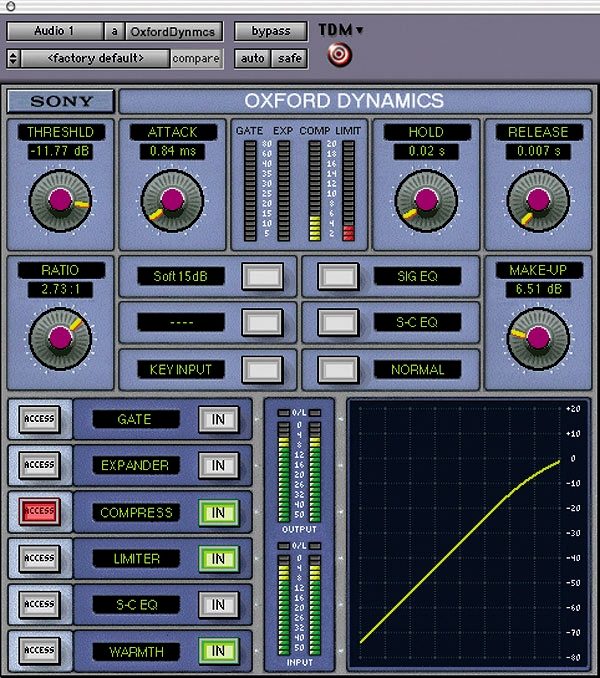
Task: Click the RATIO value 2.73:1 field
Action: click(x=60, y=289)
